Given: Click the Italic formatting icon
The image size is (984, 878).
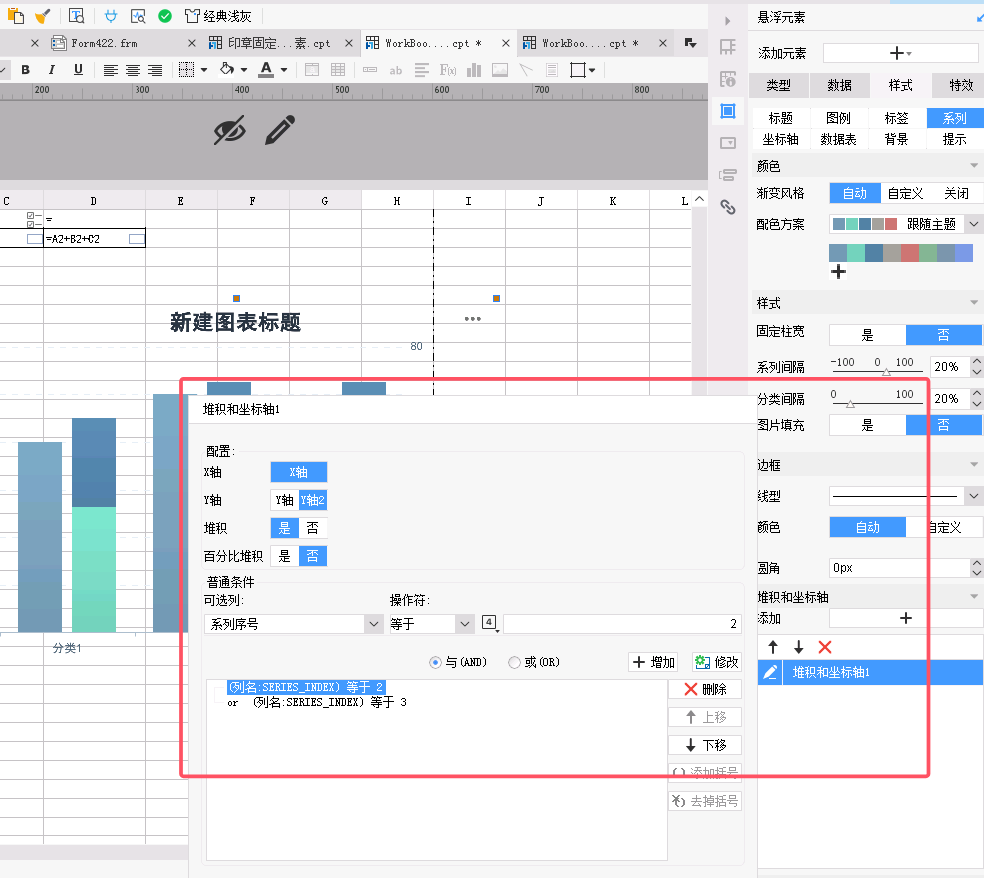Looking at the screenshot, I should [51, 69].
